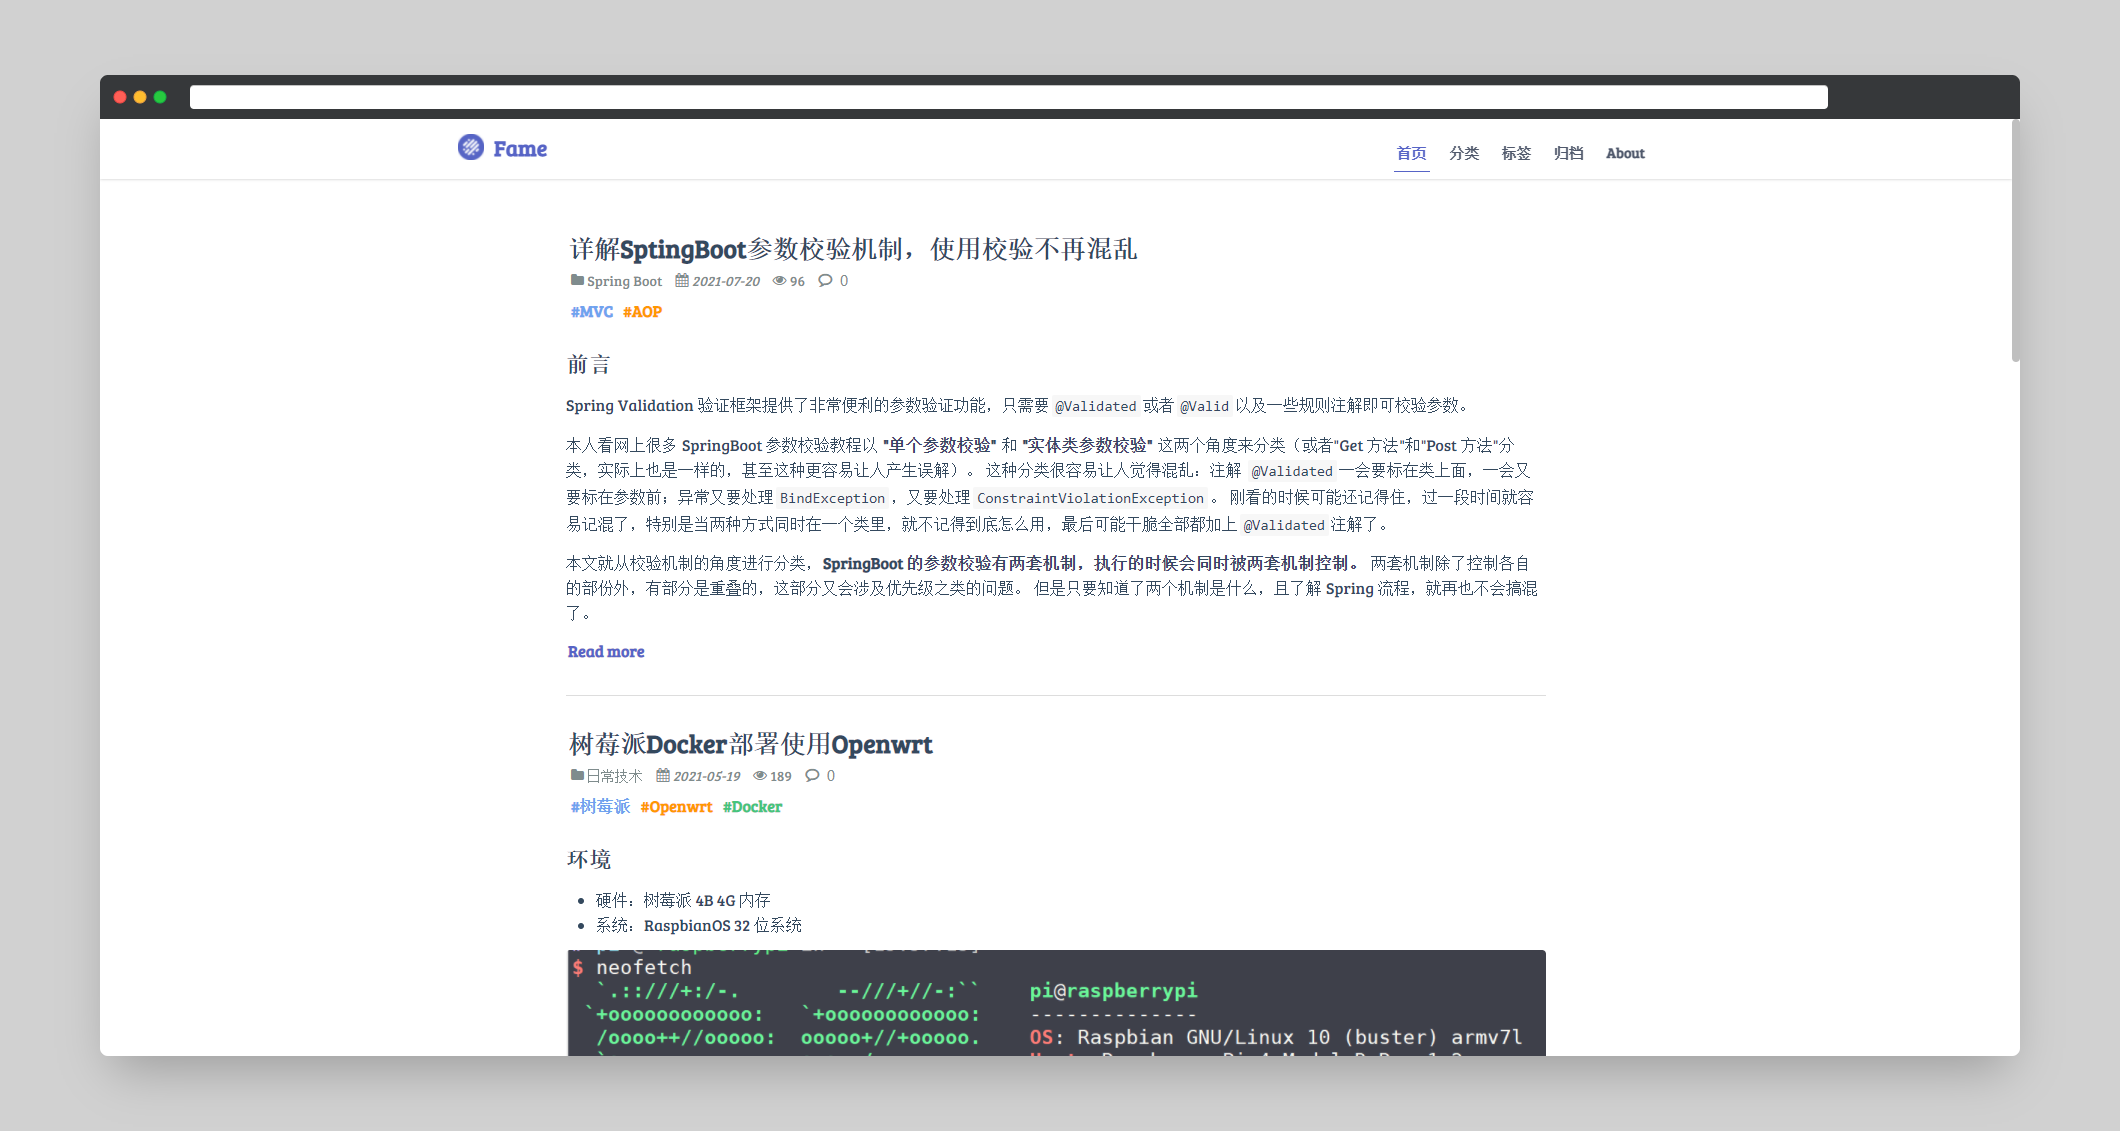Click the views eye icon on the SpringBoot post

click(x=779, y=281)
